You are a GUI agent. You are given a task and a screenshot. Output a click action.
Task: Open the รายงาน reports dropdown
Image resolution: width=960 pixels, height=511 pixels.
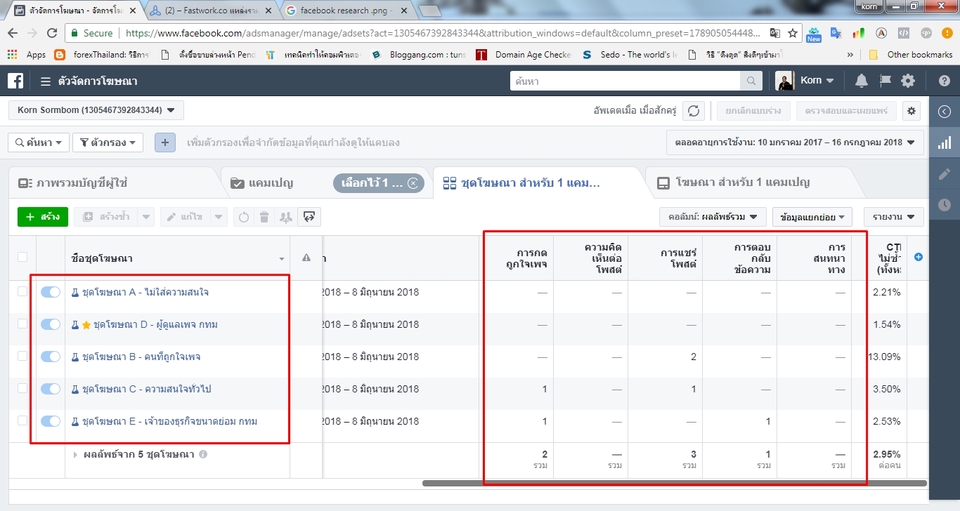click(x=893, y=217)
